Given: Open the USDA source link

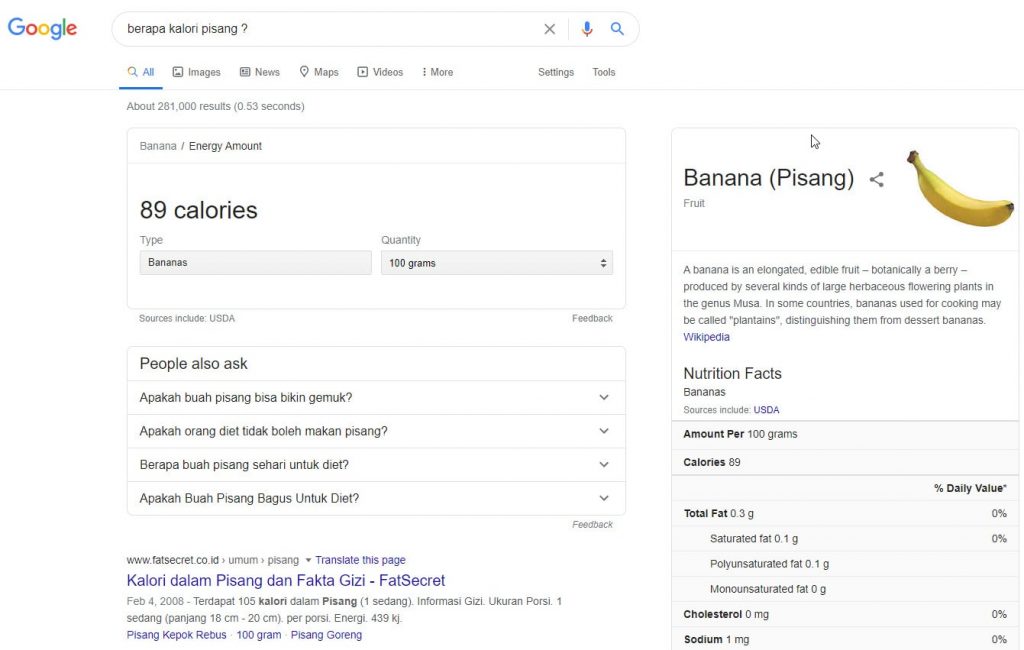Looking at the screenshot, I should [x=766, y=410].
